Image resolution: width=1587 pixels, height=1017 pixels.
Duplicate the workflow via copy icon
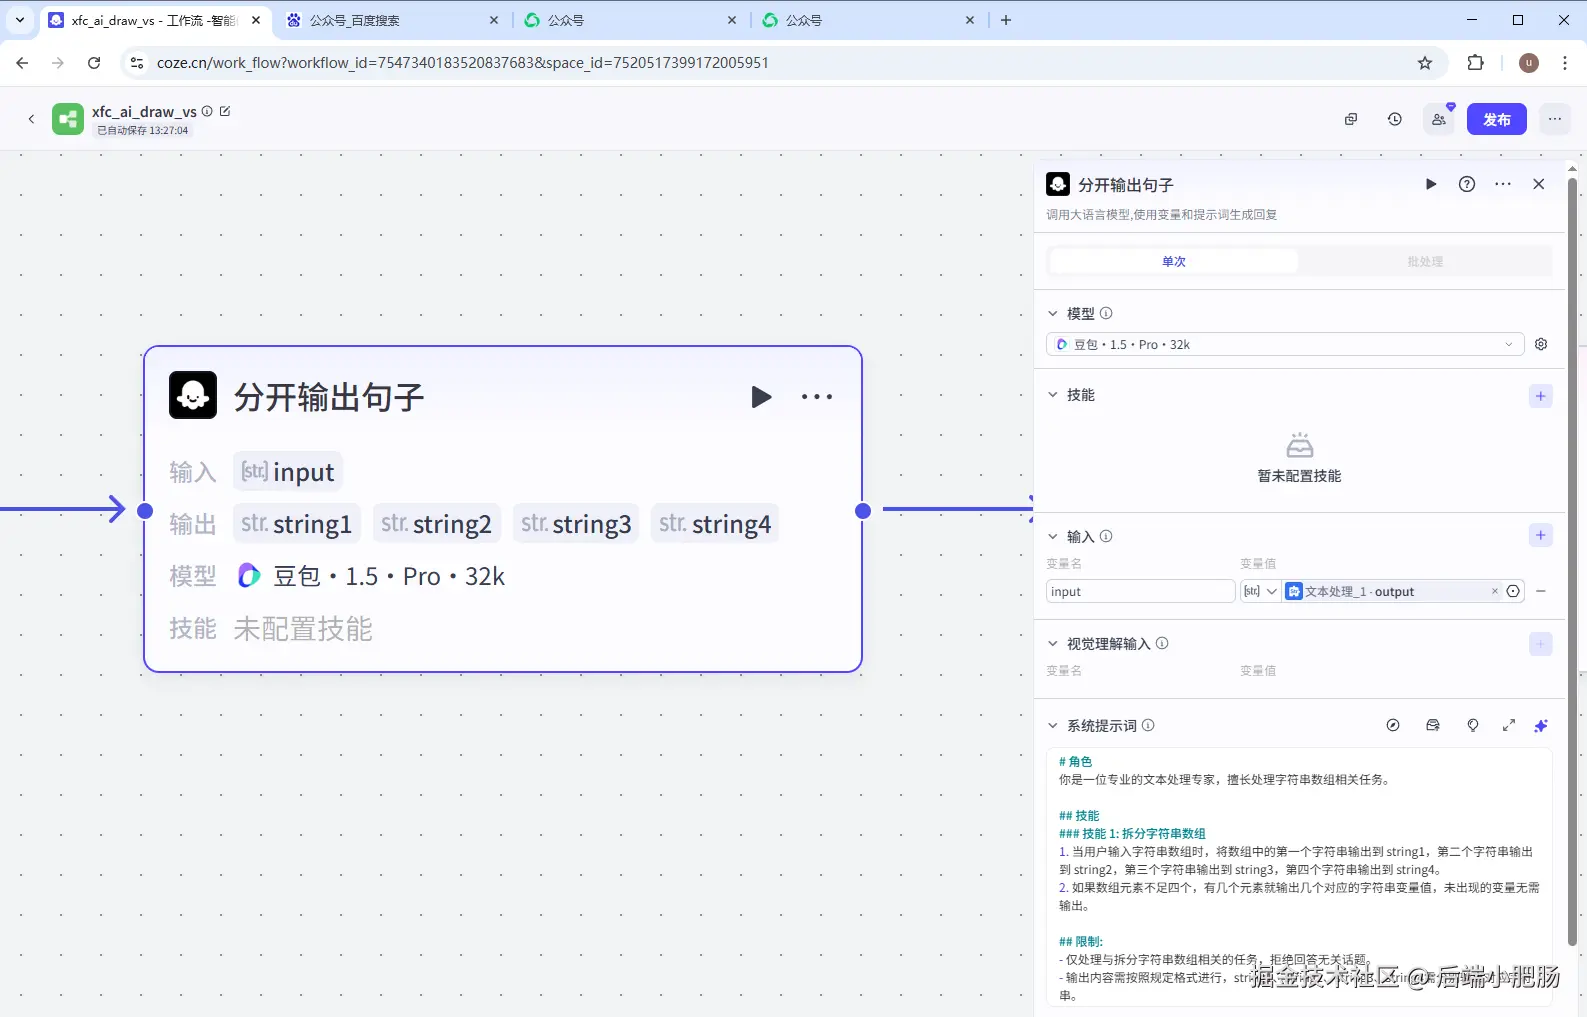1351,119
